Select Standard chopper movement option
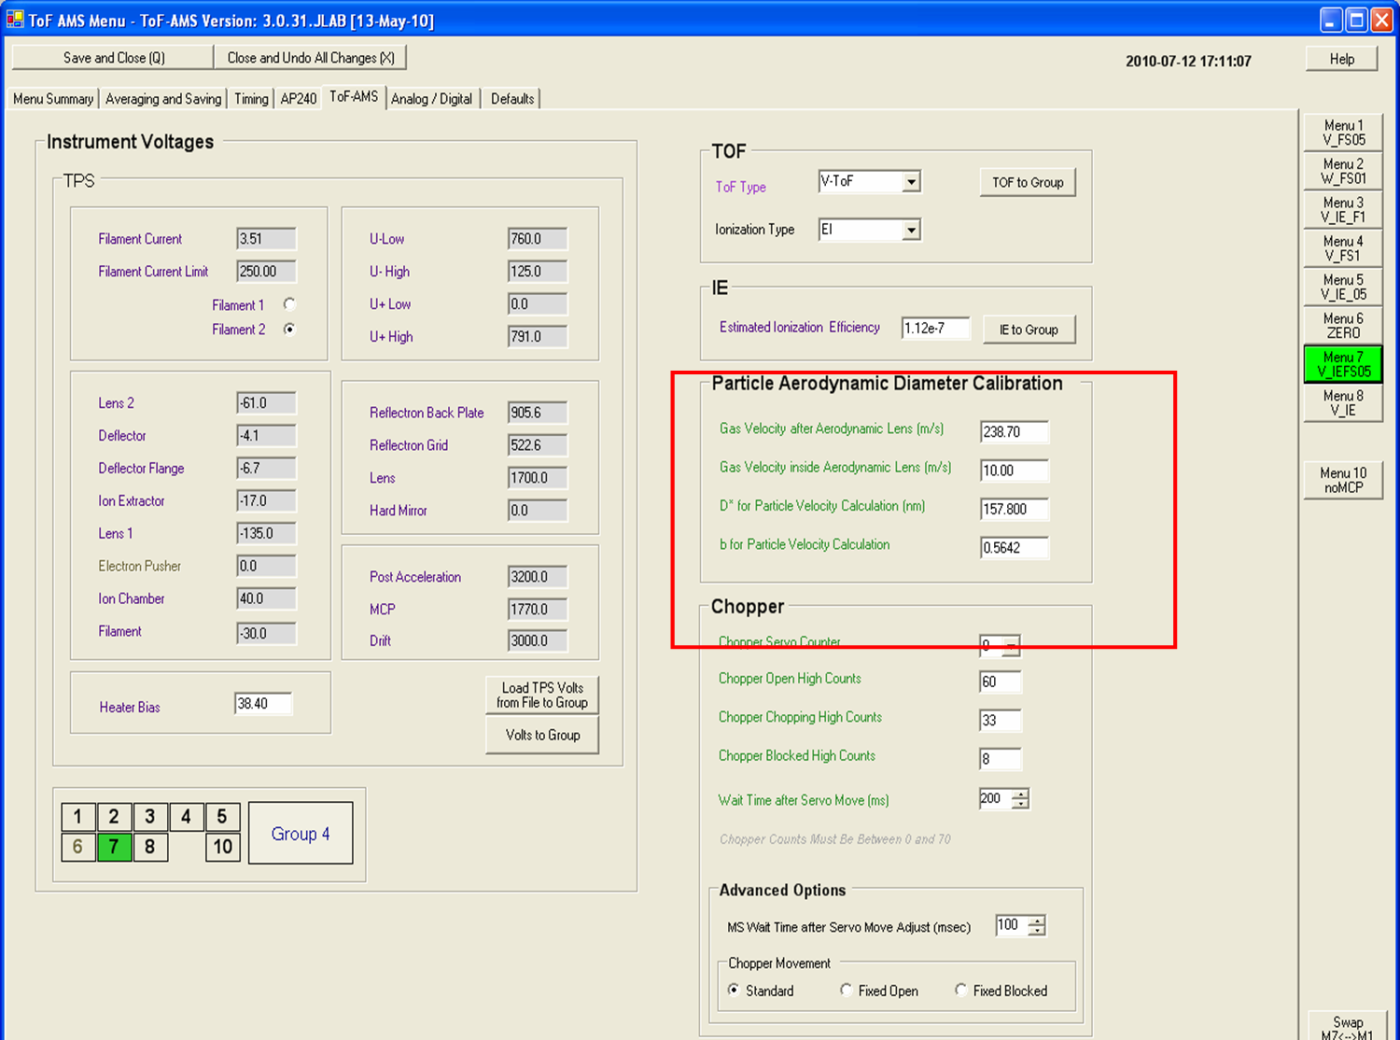The width and height of the screenshot is (1400, 1040). click(x=734, y=990)
